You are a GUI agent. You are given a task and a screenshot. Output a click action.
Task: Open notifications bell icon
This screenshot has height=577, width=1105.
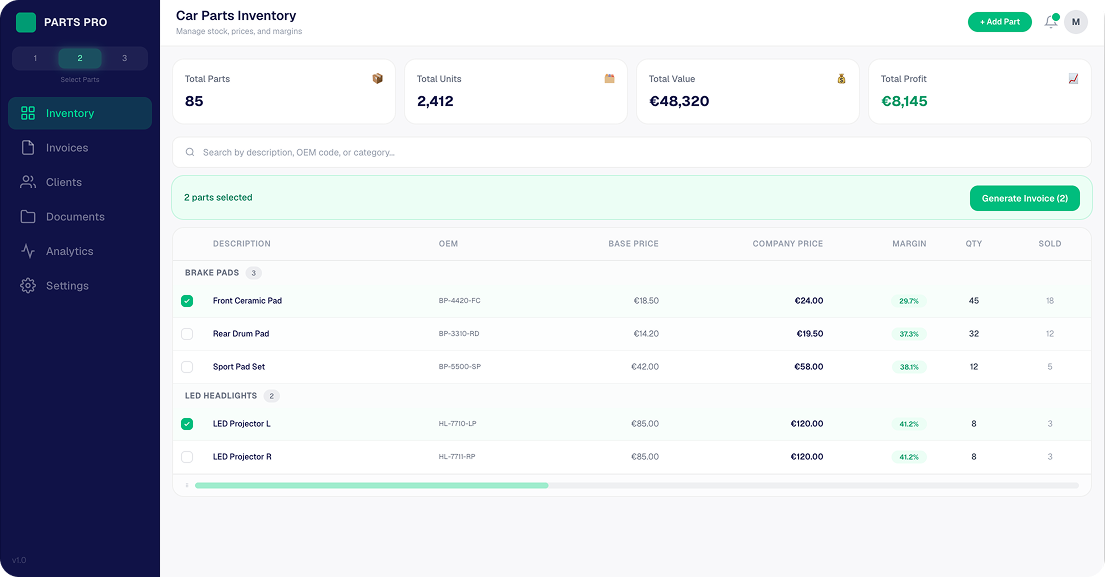click(x=1051, y=22)
